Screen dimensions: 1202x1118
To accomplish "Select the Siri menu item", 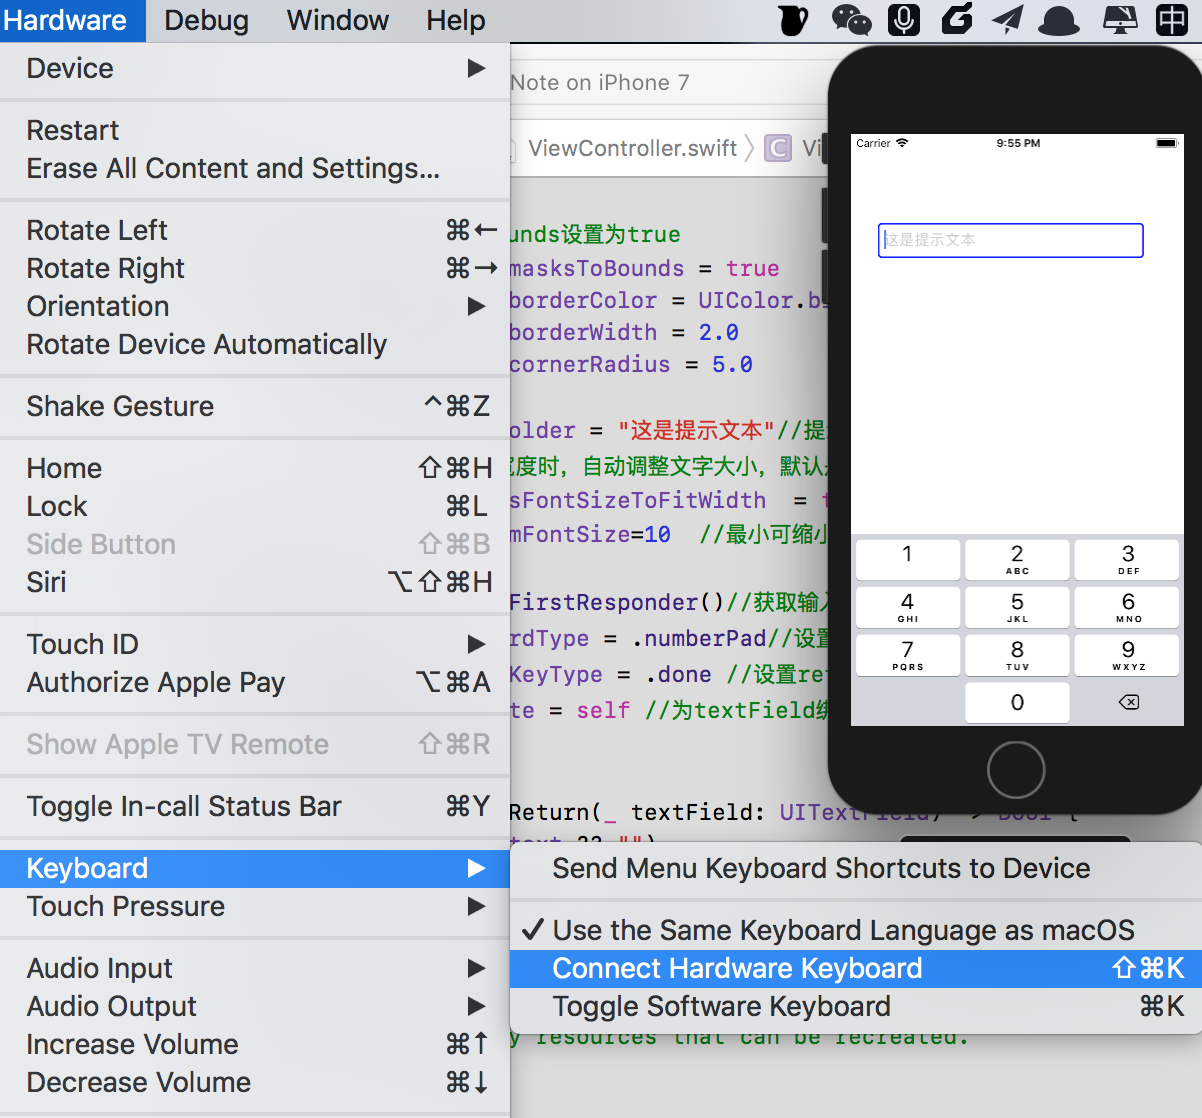I will [x=255, y=582].
